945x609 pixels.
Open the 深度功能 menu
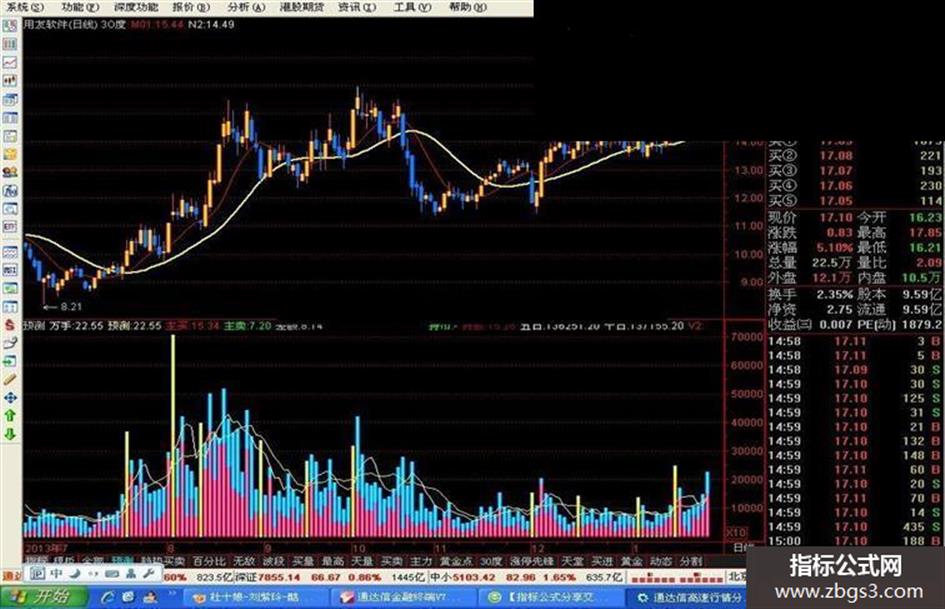point(136,7)
